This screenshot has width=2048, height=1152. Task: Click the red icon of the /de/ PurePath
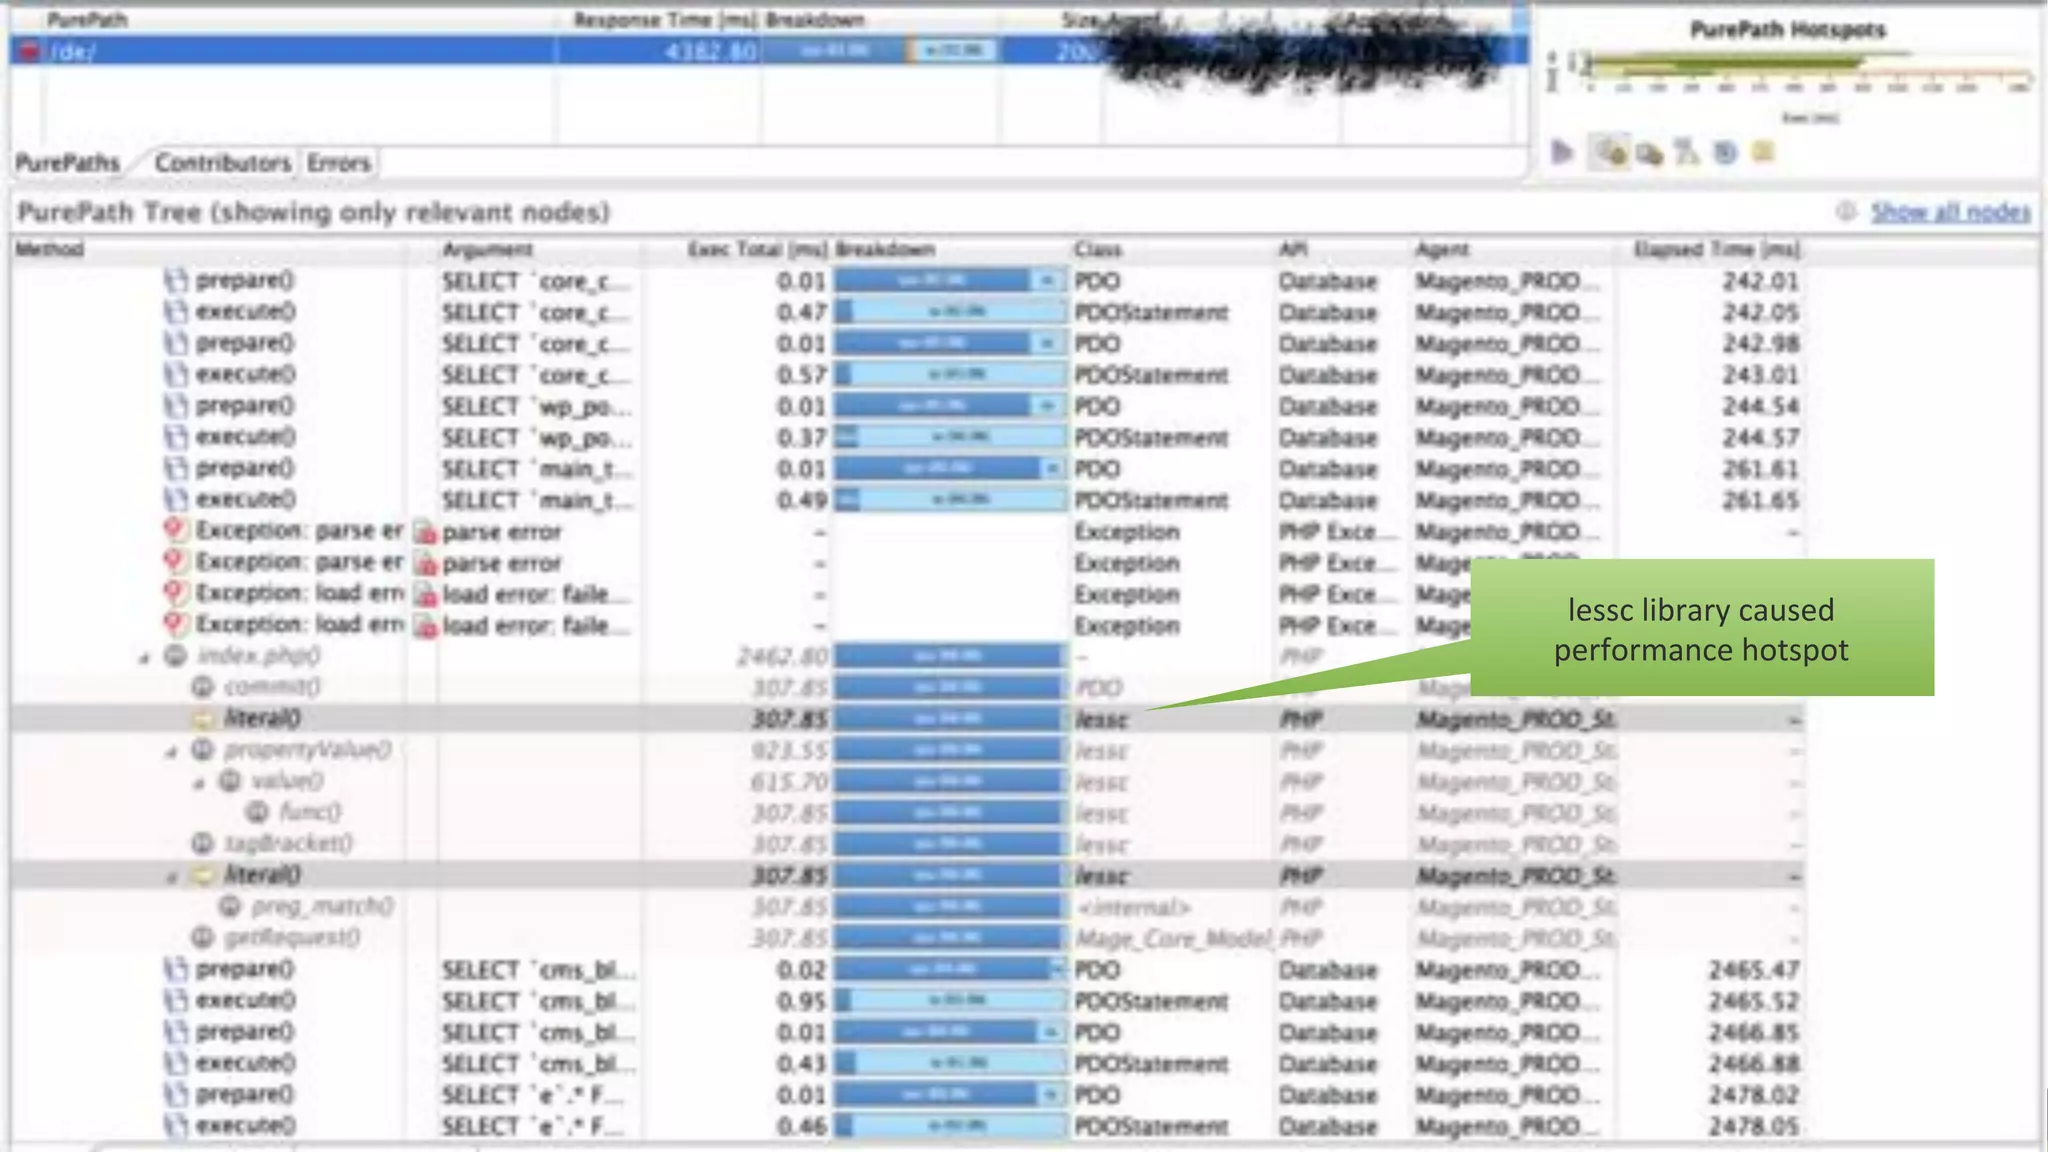(x=29, y=51)
